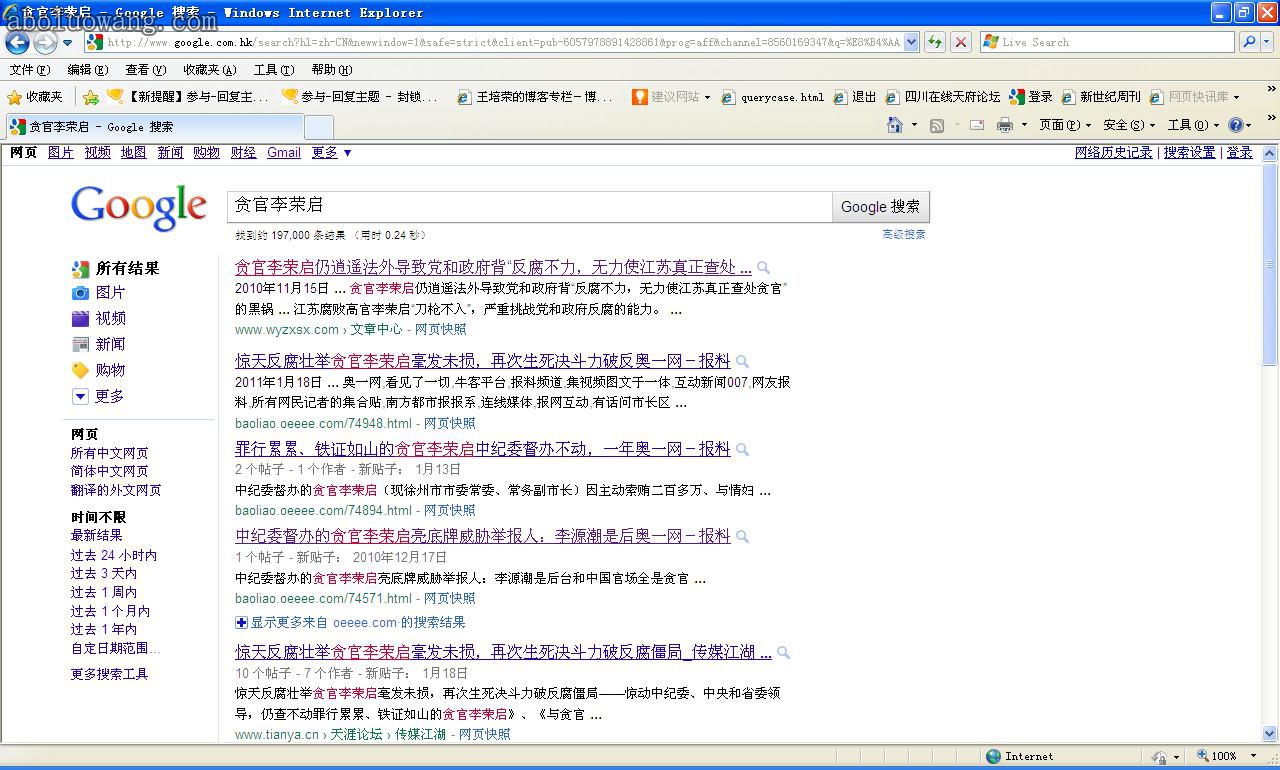
Task: Click the 过去 24 小时内 time filter
Action: pos(113,555)
